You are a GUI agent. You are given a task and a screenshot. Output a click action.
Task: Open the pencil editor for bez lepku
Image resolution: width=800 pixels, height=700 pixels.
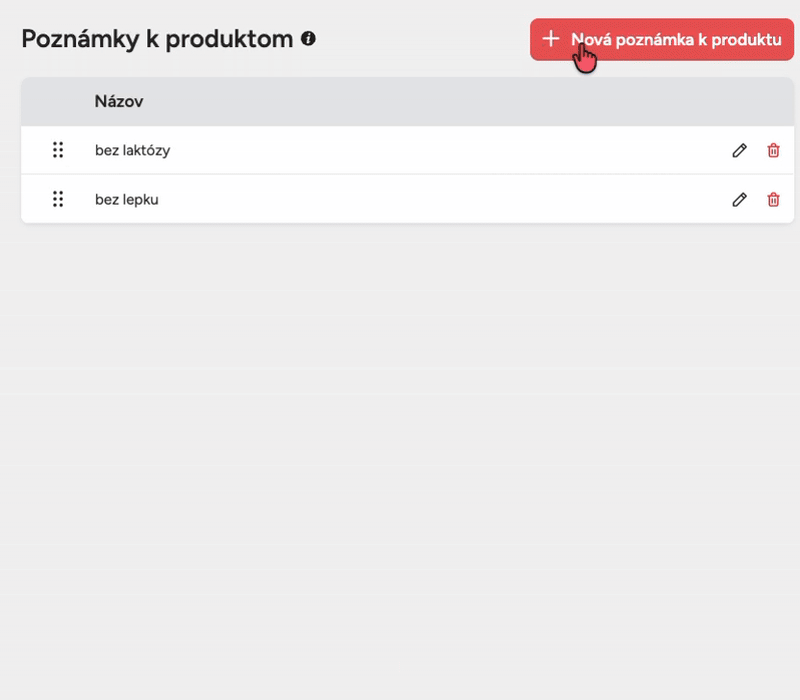click(739, 199)
